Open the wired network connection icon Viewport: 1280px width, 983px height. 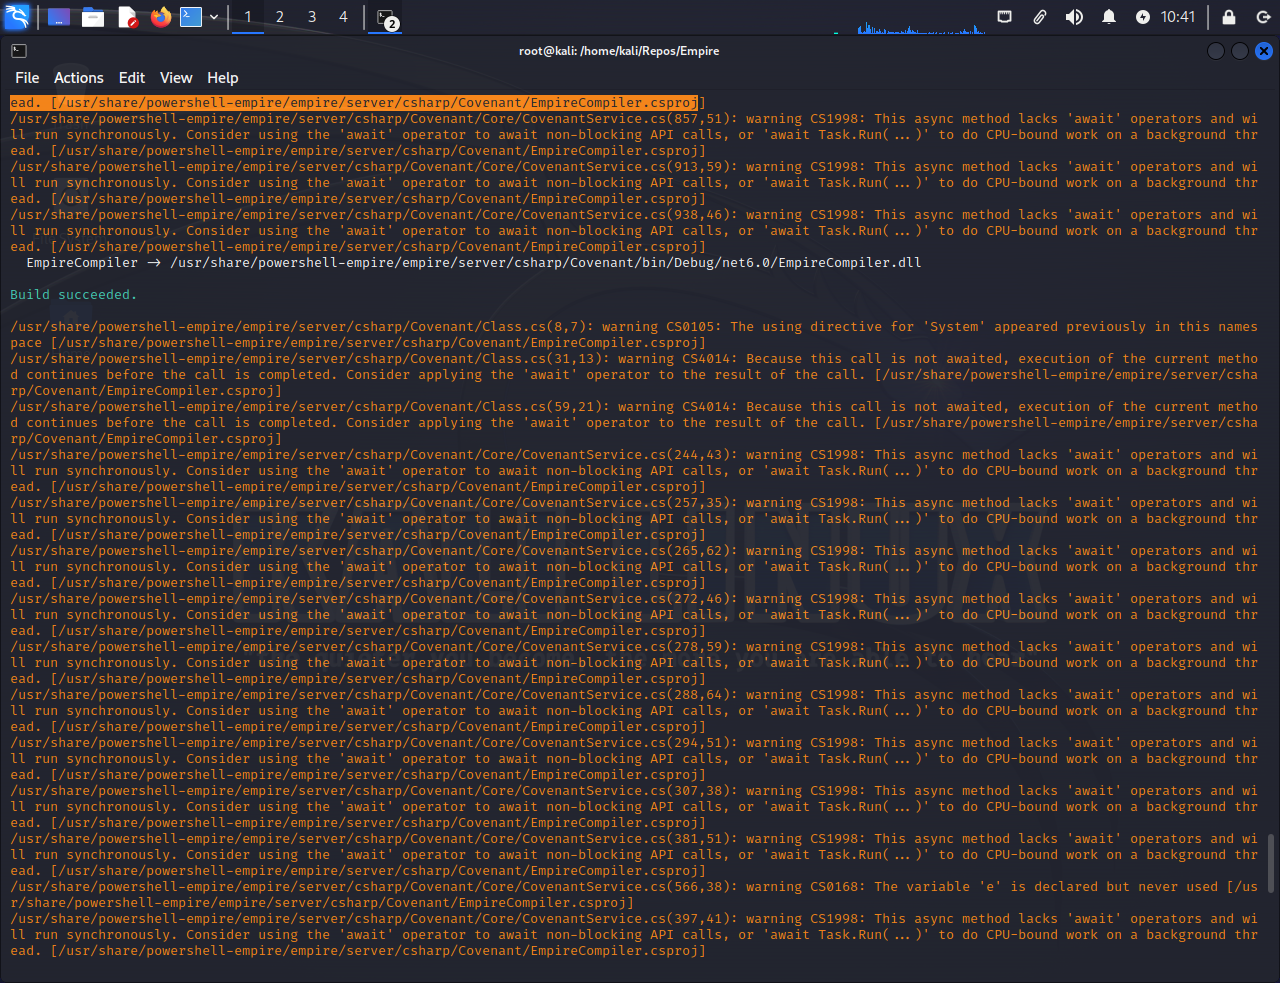click(x=1005, y=17)
